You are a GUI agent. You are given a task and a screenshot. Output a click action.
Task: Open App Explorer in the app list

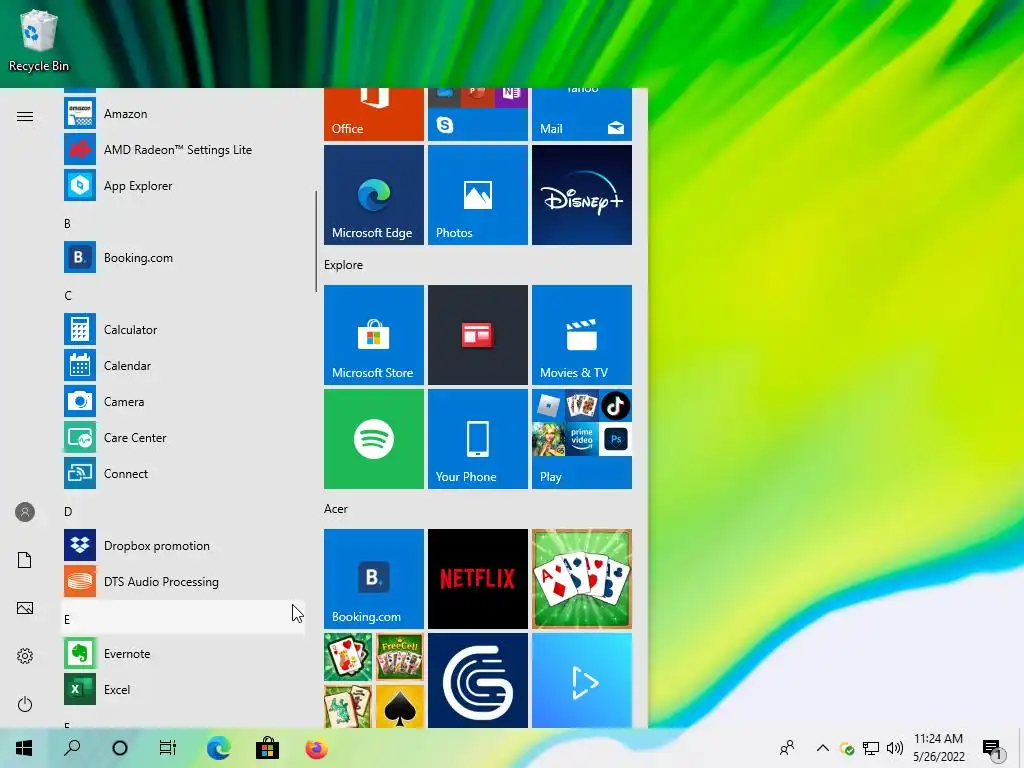(183, 185)
